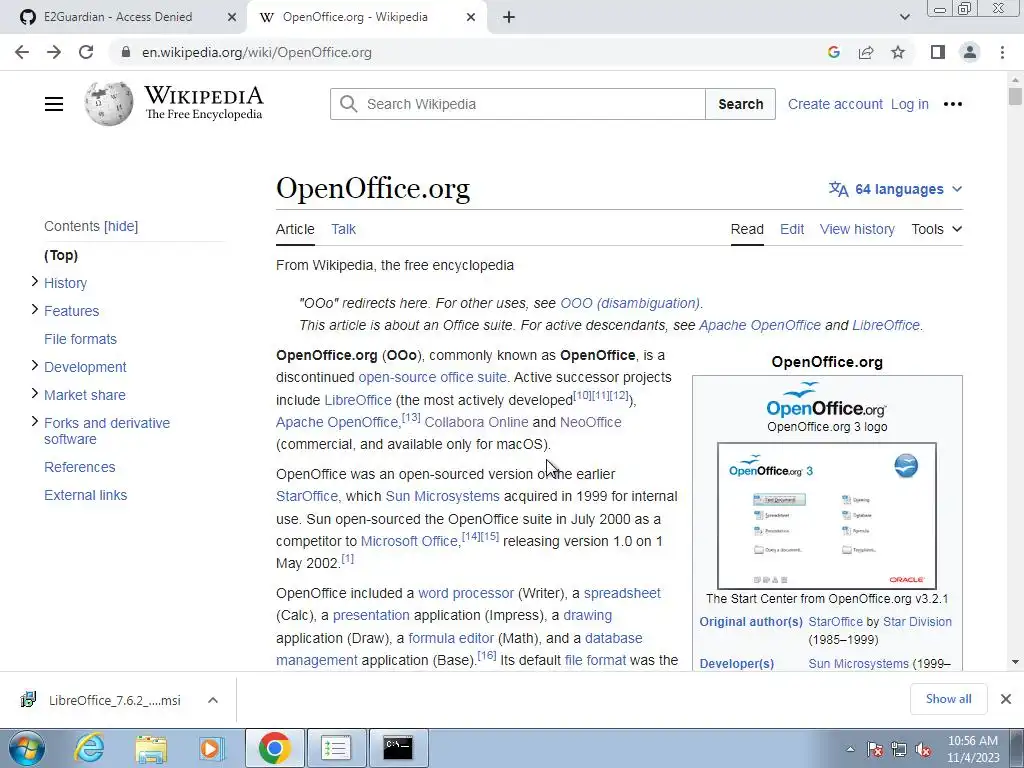Click the page vertical scrollbar thumb
This screenshot has width=1024, height=768.
(1015, 96)
